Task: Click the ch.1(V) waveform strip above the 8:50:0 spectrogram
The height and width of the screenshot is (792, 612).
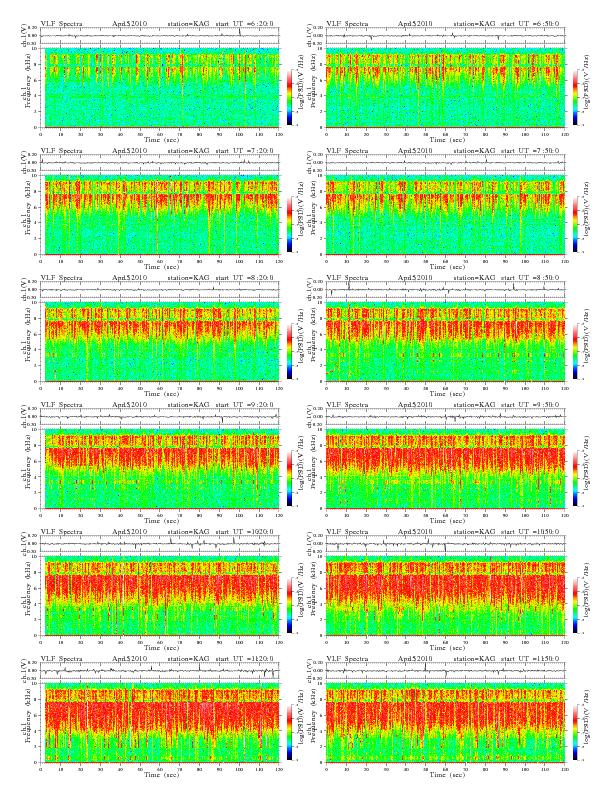Action: coord(445,290)
